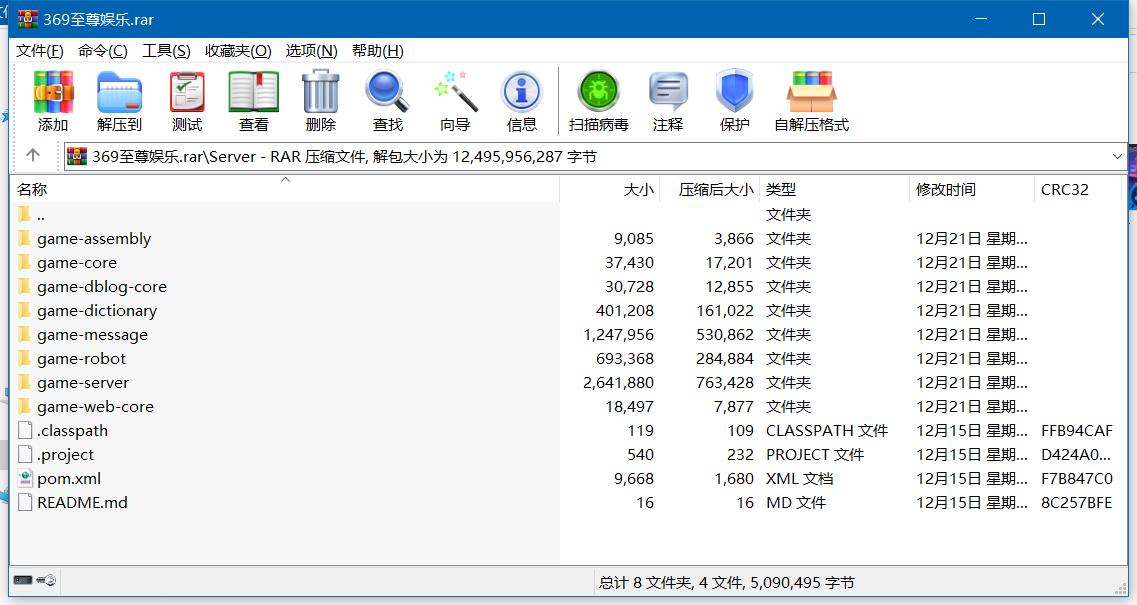Select the pom.xml file
Viewport: 1137px width, 605px height.
pyautogui.click(x=68, y=478)
